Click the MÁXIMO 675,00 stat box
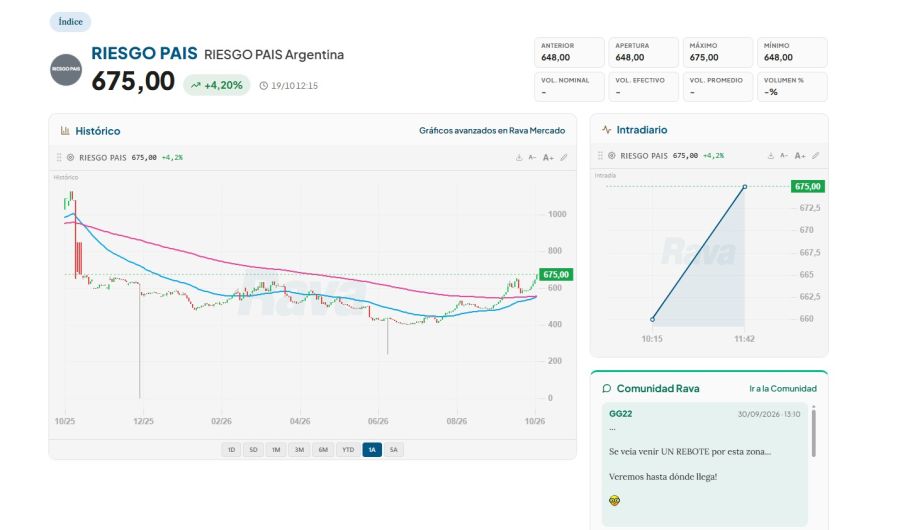The image size is (900, 530). [x=717, y=52]
